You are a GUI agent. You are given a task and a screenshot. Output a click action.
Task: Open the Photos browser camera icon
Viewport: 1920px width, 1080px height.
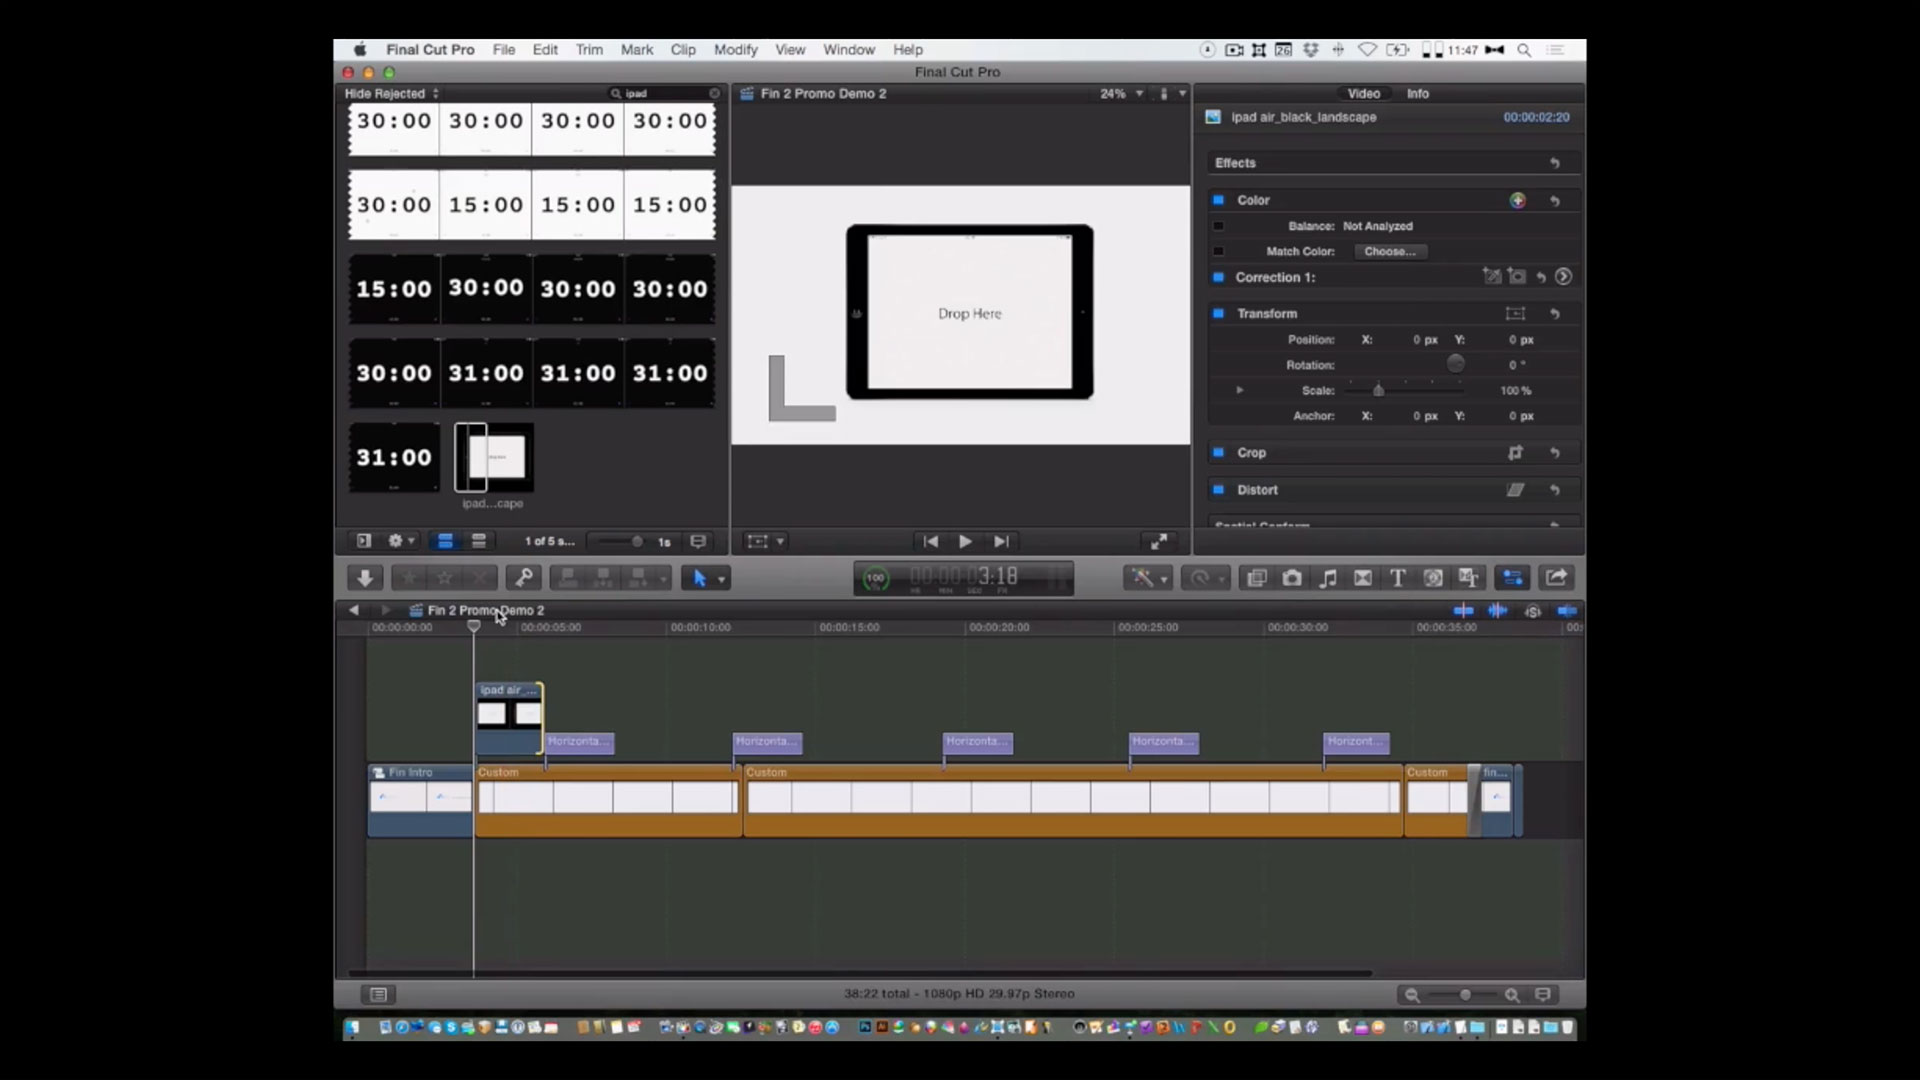[1292, 578]
